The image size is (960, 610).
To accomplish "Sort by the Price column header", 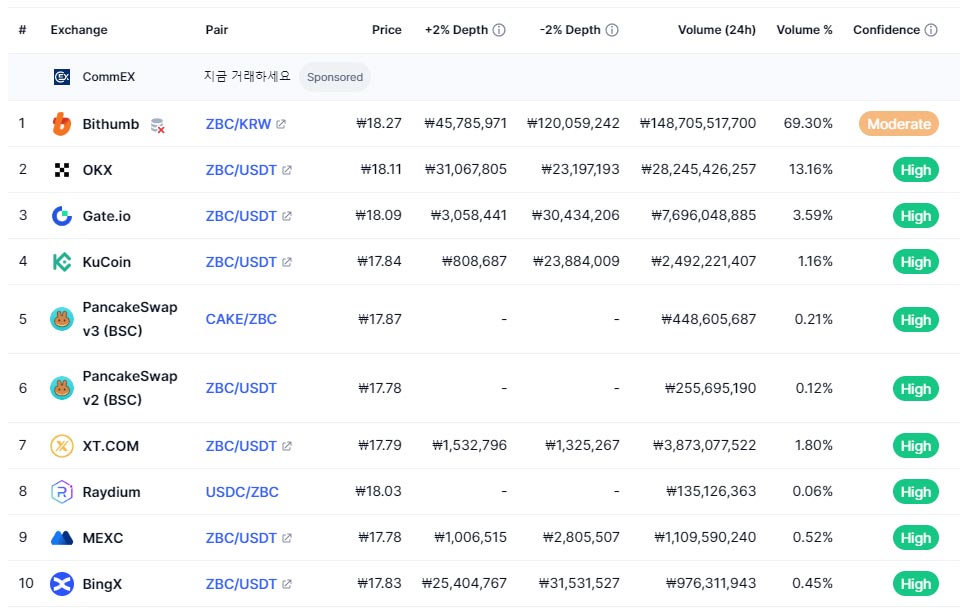I will point(387,29).
